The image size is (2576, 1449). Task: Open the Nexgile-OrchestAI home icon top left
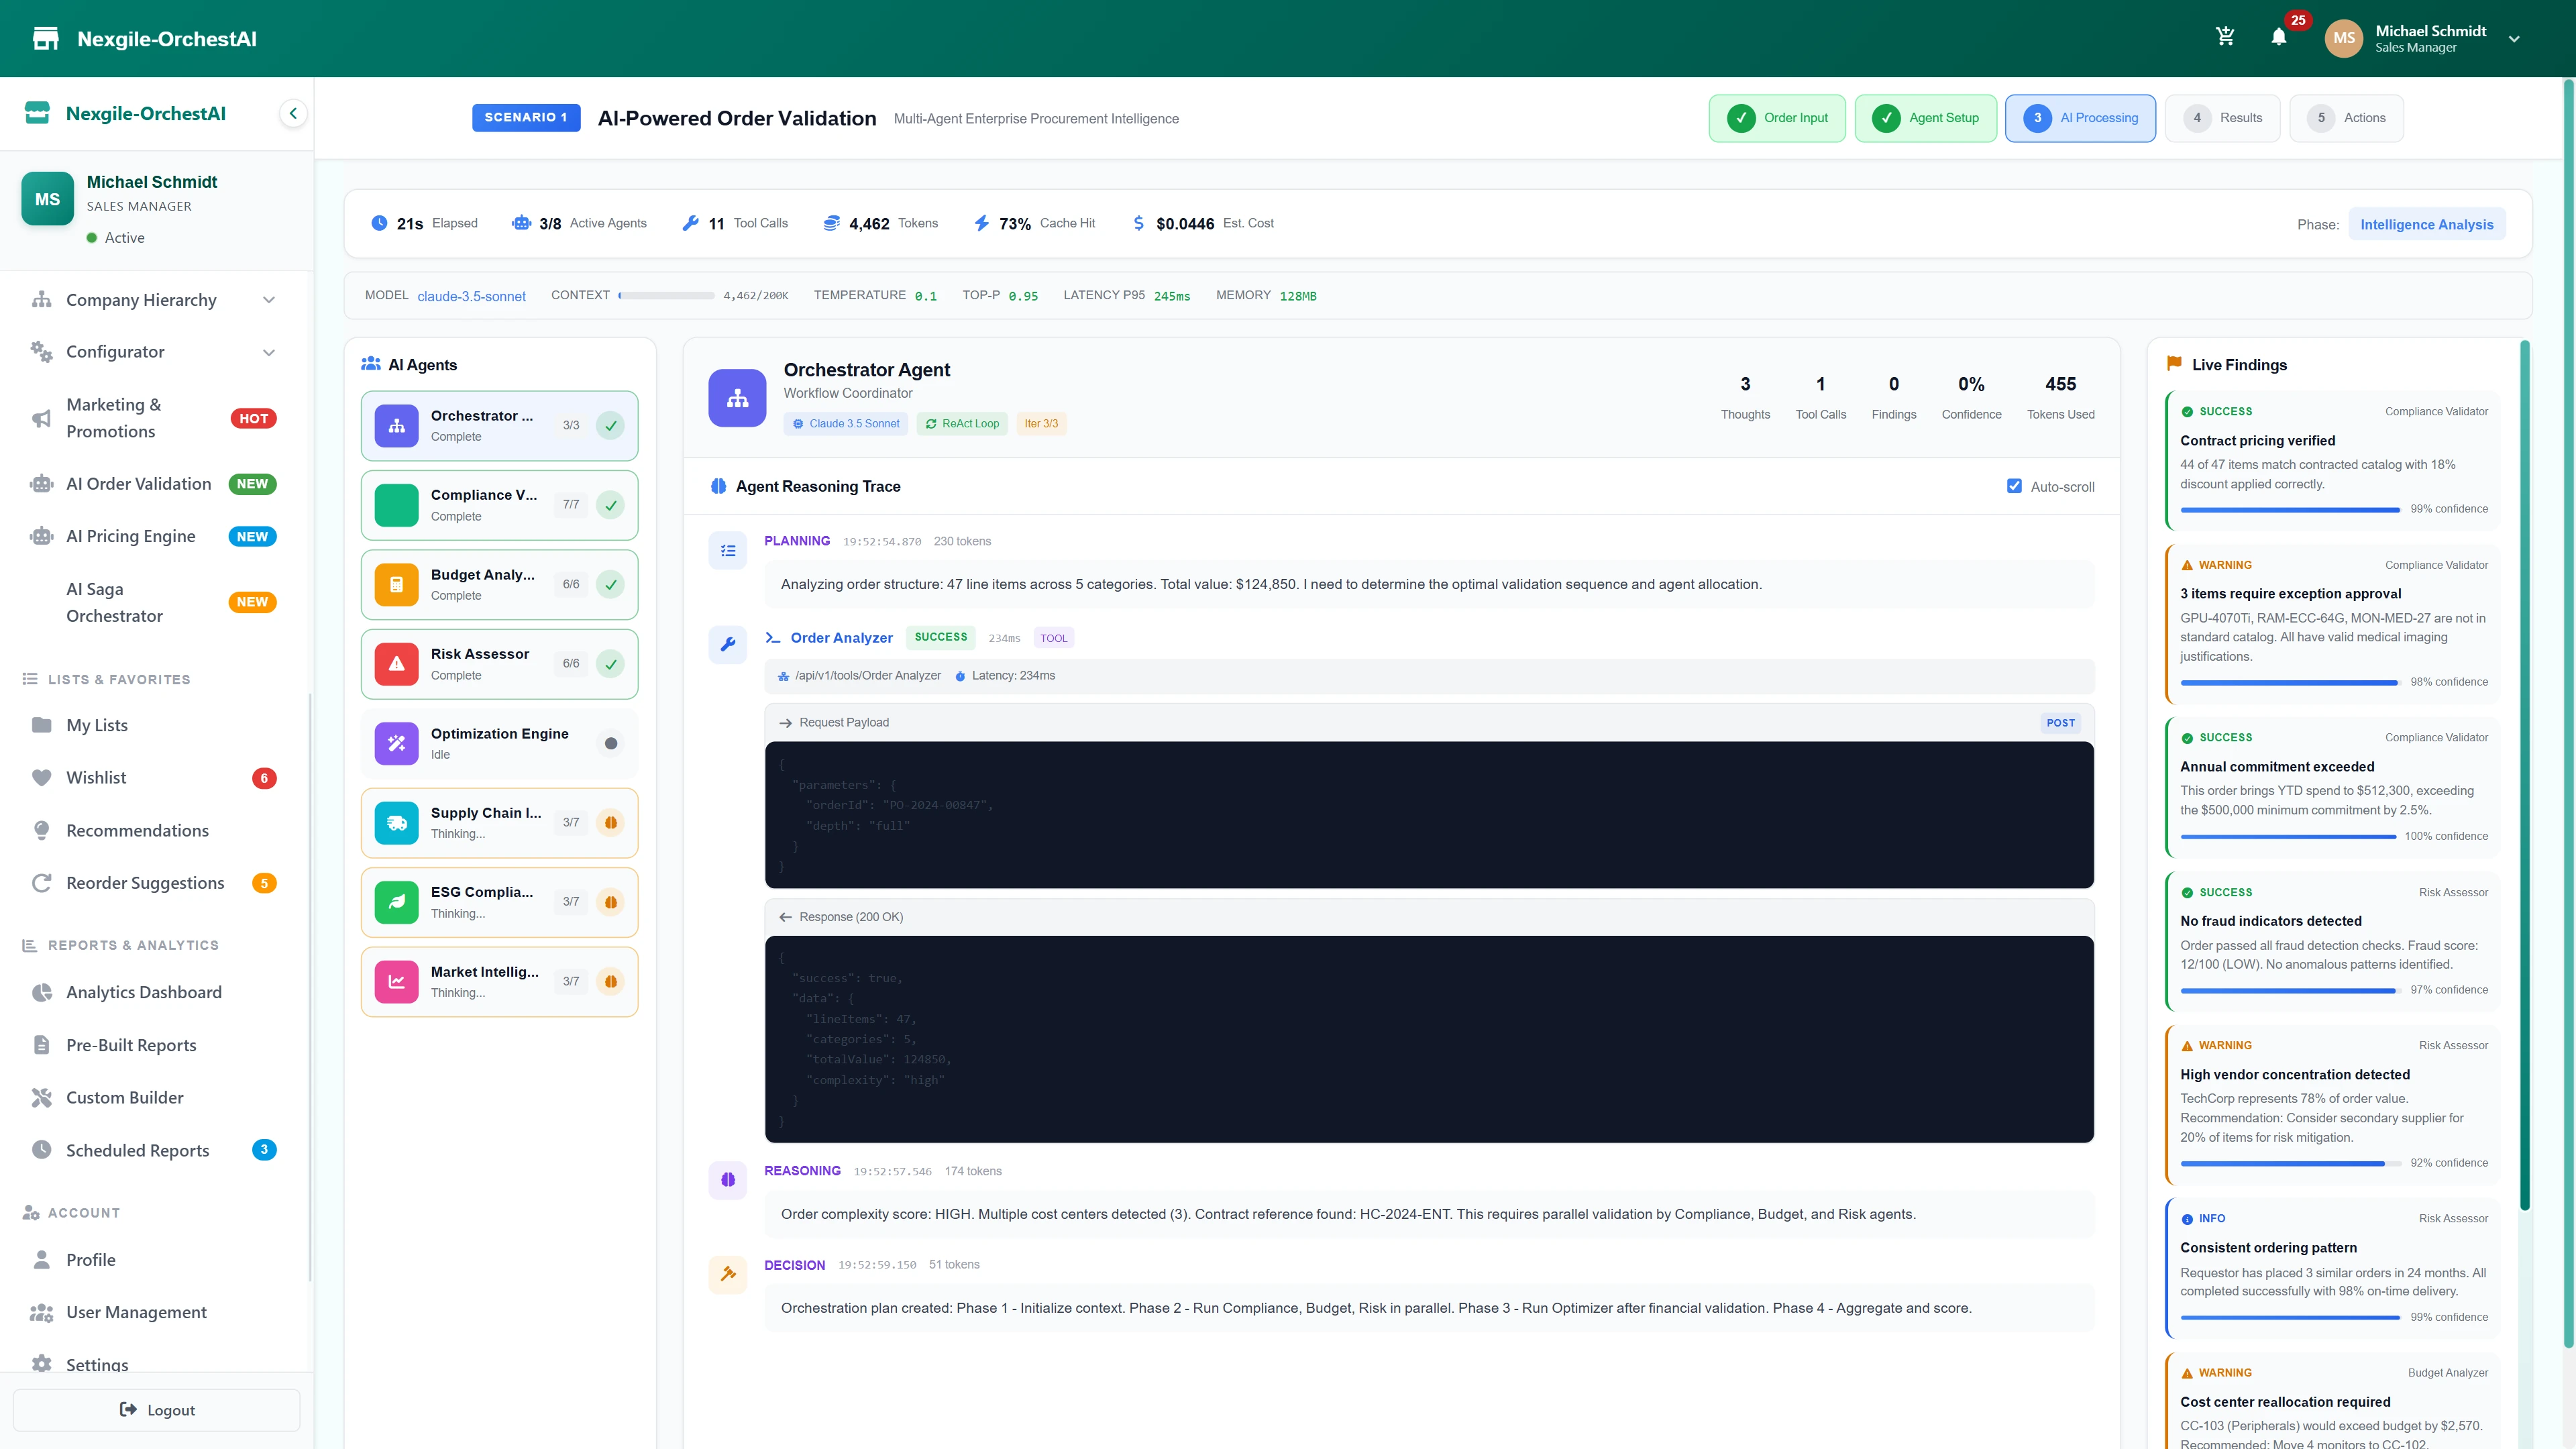tap(44, 38)
